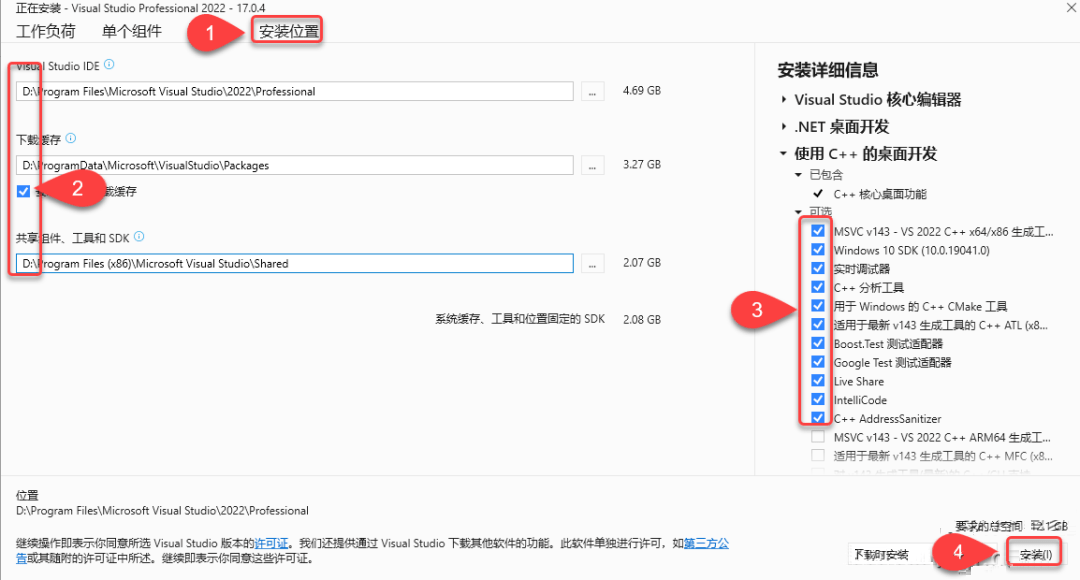
Task: Switch to 工作负荷 tab
Action: point(45,31)
